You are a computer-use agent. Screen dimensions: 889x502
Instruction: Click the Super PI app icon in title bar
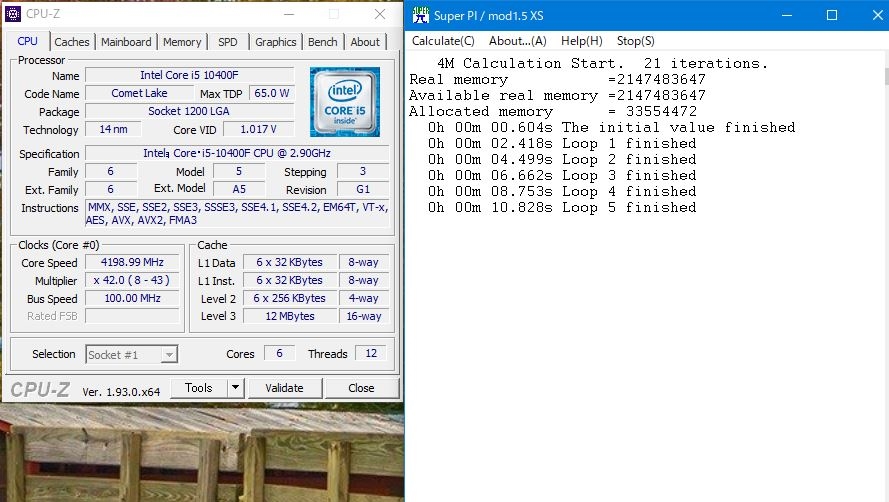click(420, 15)
